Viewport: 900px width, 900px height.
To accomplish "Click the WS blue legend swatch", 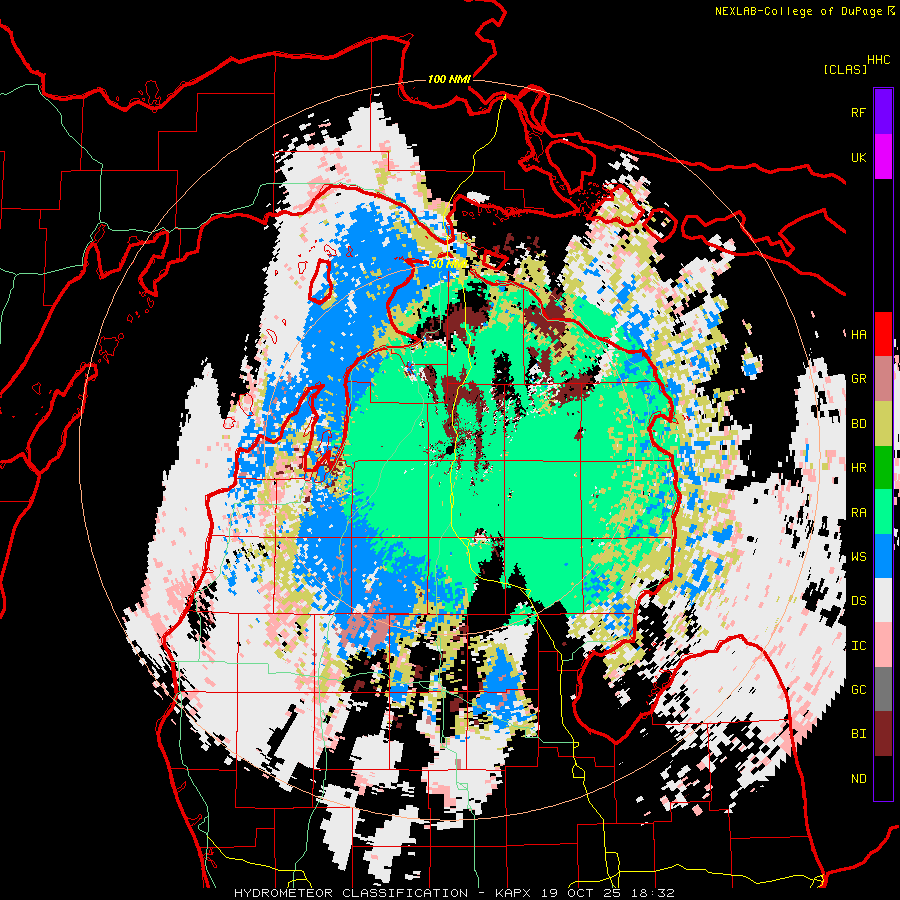I will coord(883,557).
